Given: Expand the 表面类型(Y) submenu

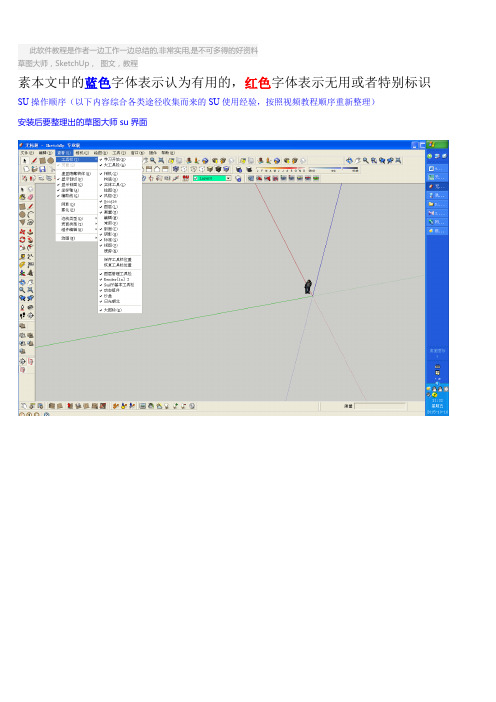Looking at the screenshot, I should pyautogui.click(x=77, y=224).
